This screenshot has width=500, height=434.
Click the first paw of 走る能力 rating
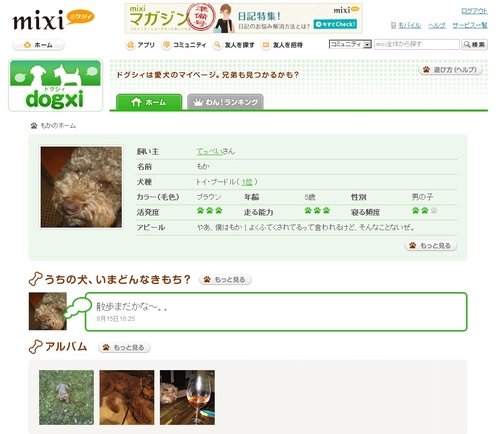(308, 210)
